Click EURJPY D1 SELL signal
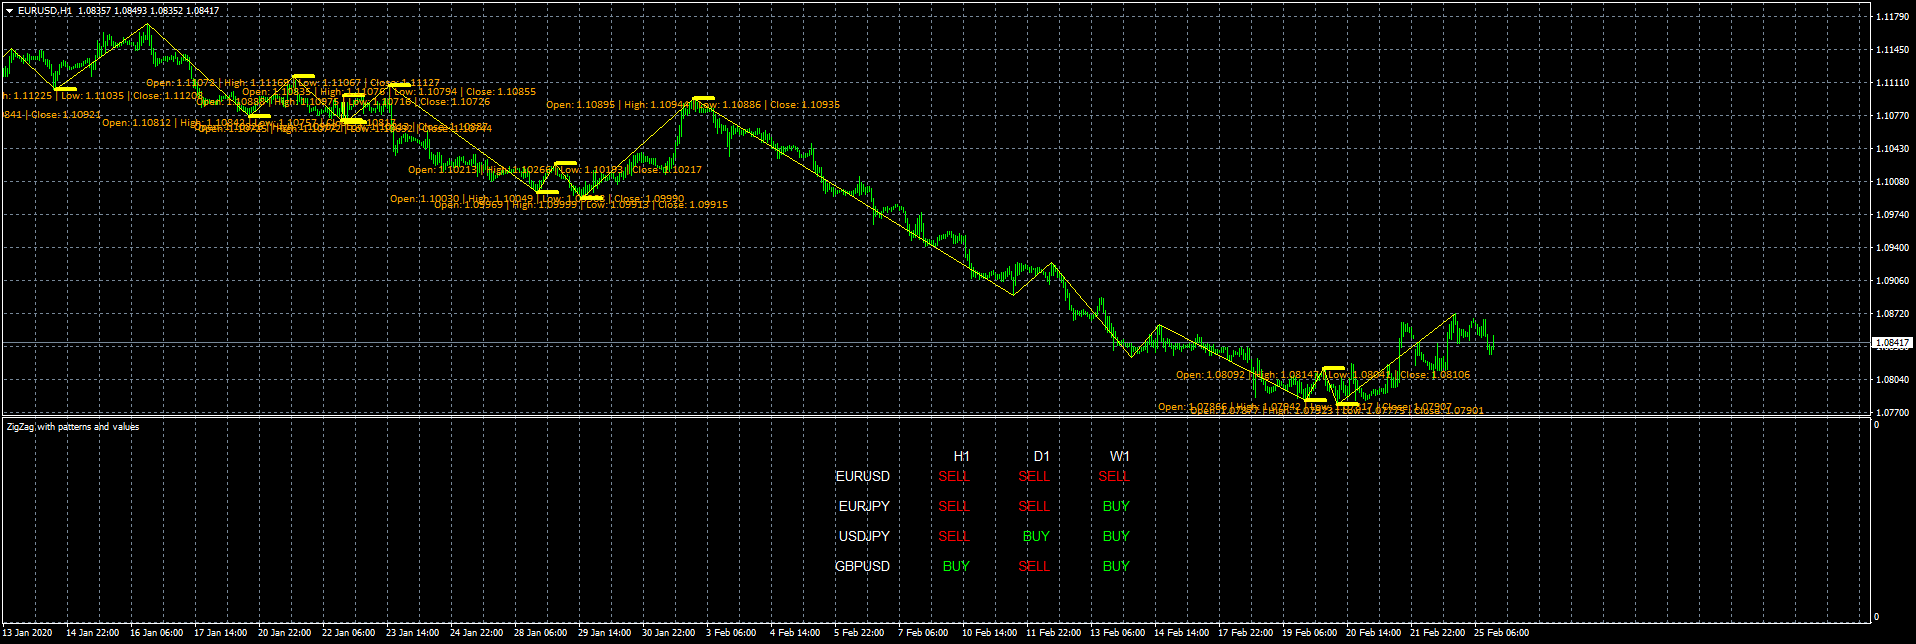Image resolution: width=1916 pixels, height=644 pixels. coord(1034,506)
